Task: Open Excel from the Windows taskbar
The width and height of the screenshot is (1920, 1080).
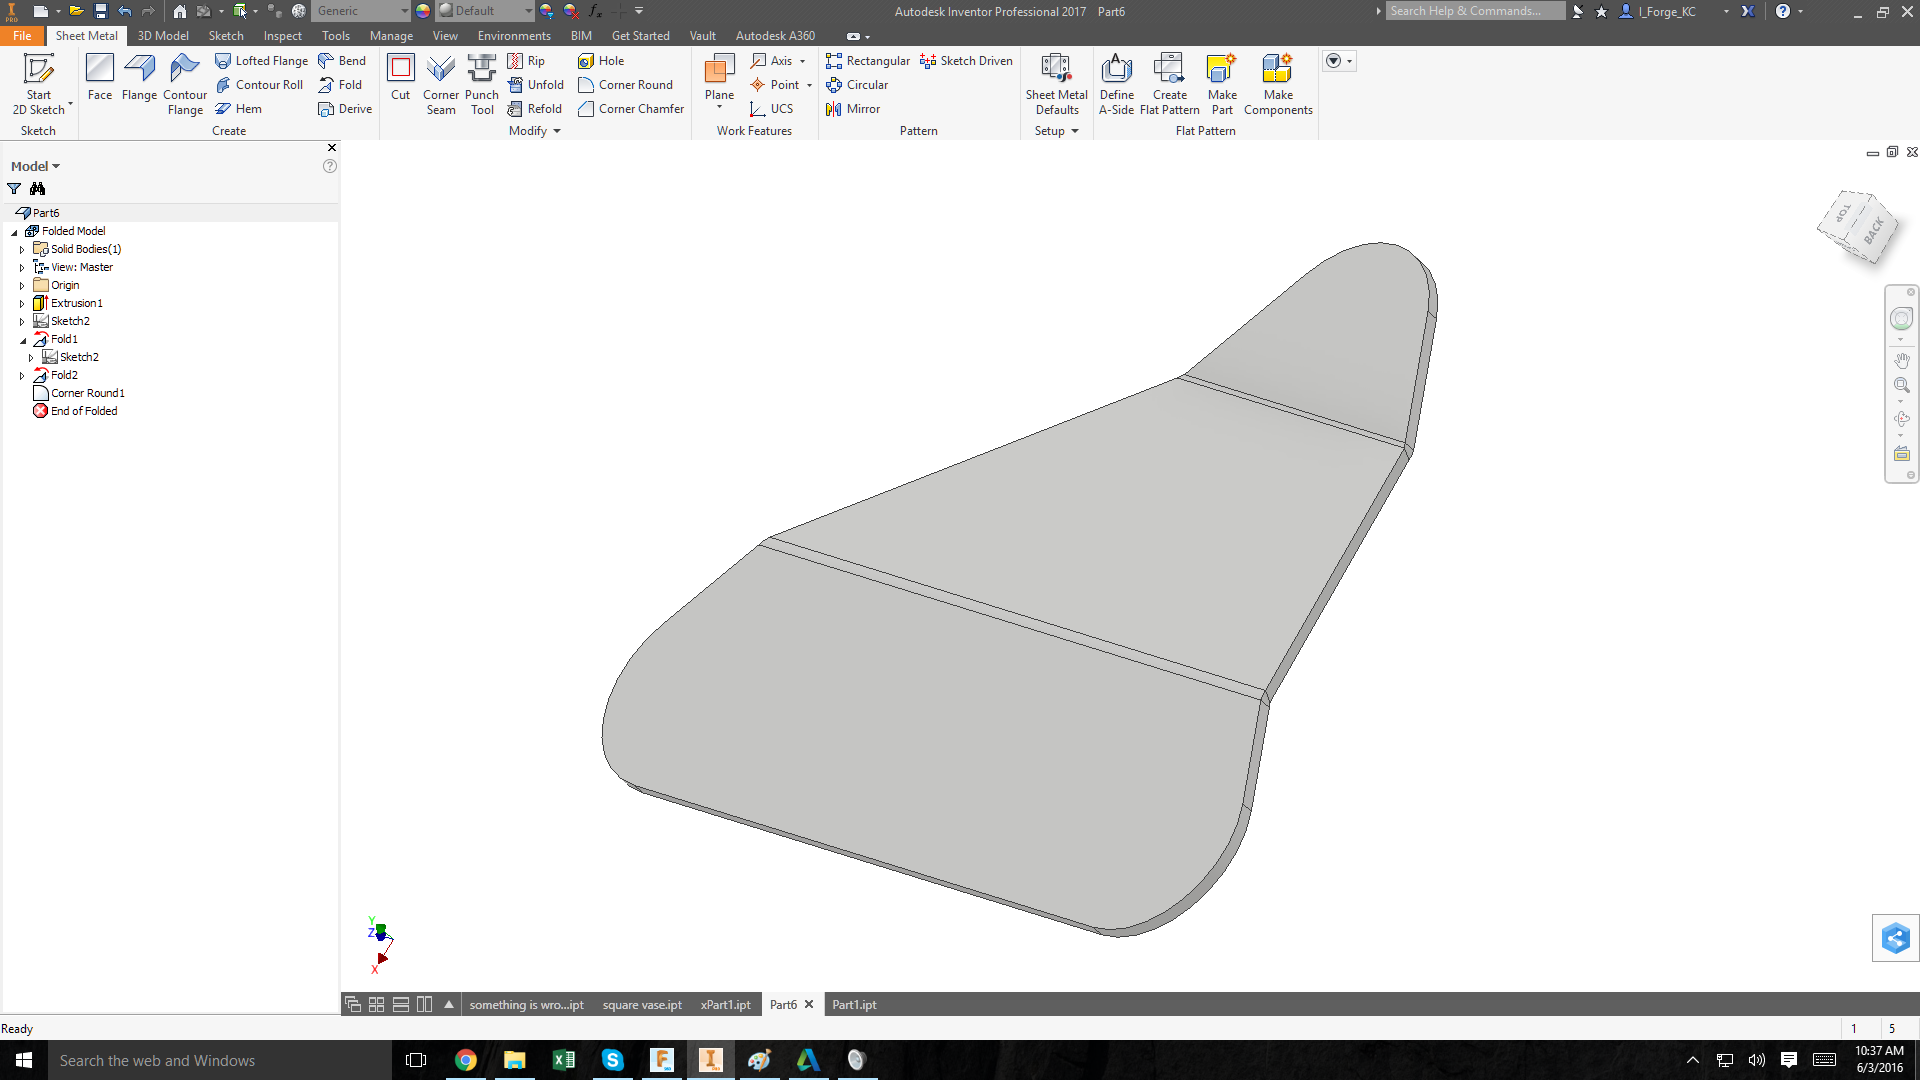Action: (563, 1060)
